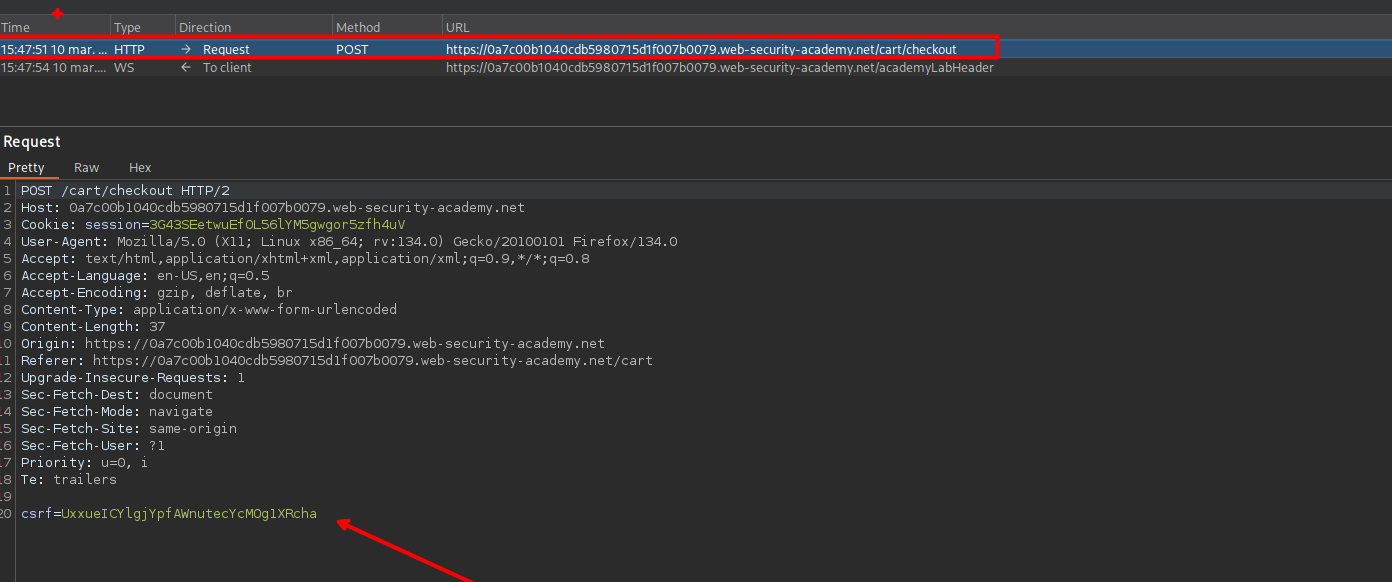Switch to the Pretty tab
Screen dimensions: 1392x582
pos(27,168)
